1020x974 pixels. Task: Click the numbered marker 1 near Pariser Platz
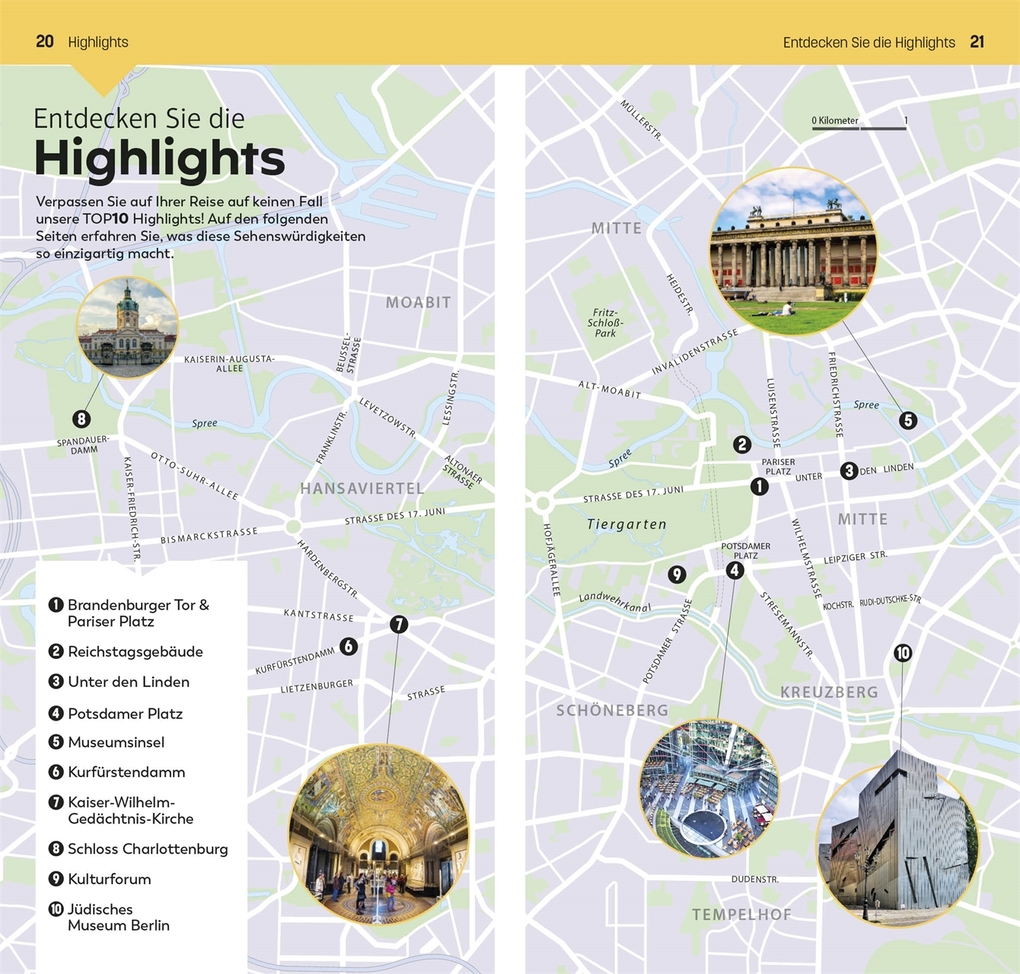coord(759,486)
